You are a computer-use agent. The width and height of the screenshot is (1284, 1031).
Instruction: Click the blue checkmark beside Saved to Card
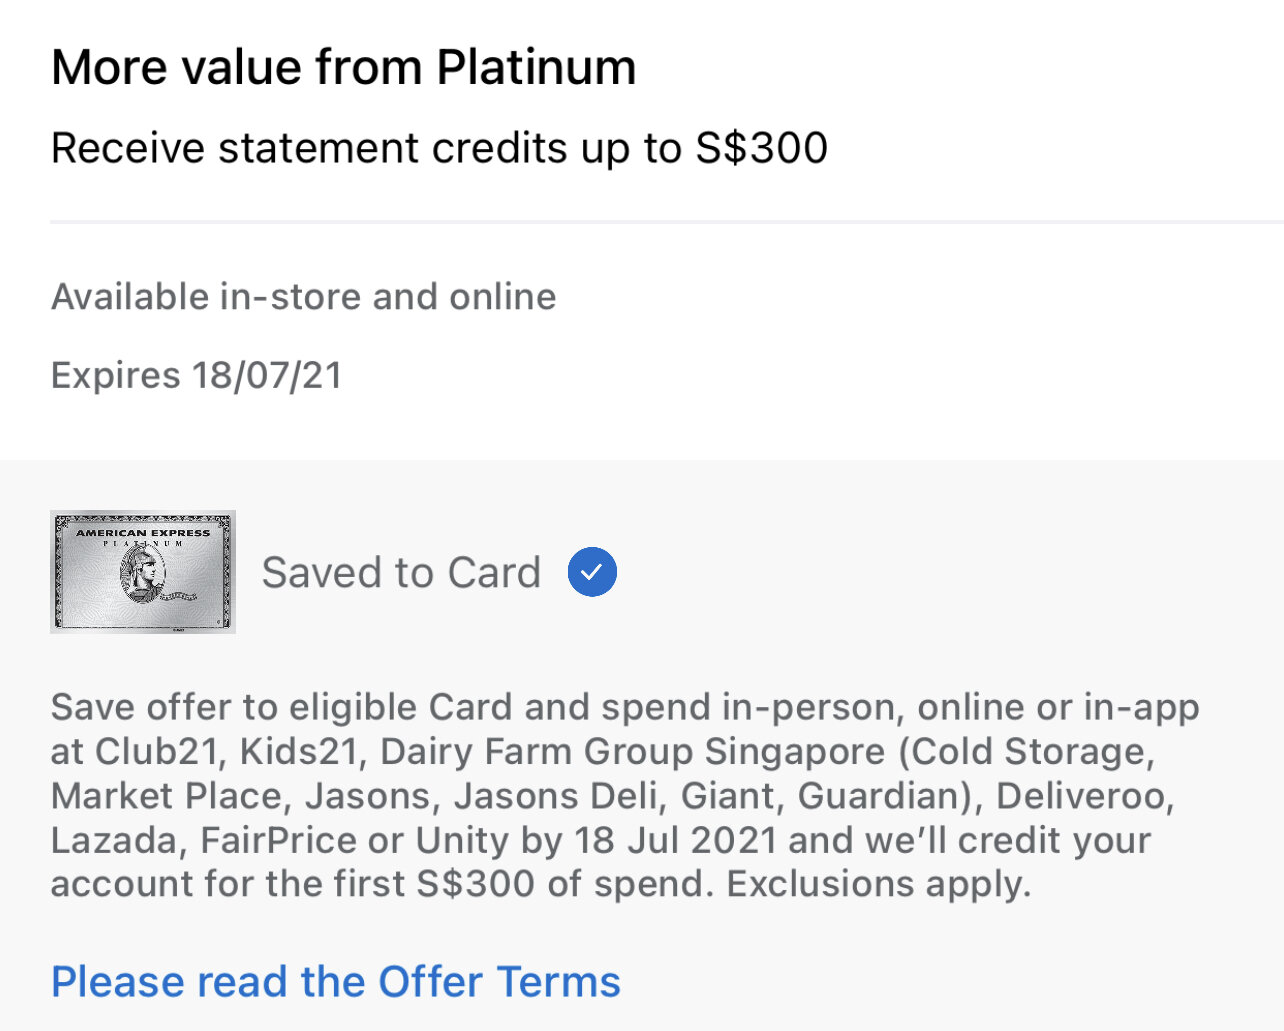(592, 572)
